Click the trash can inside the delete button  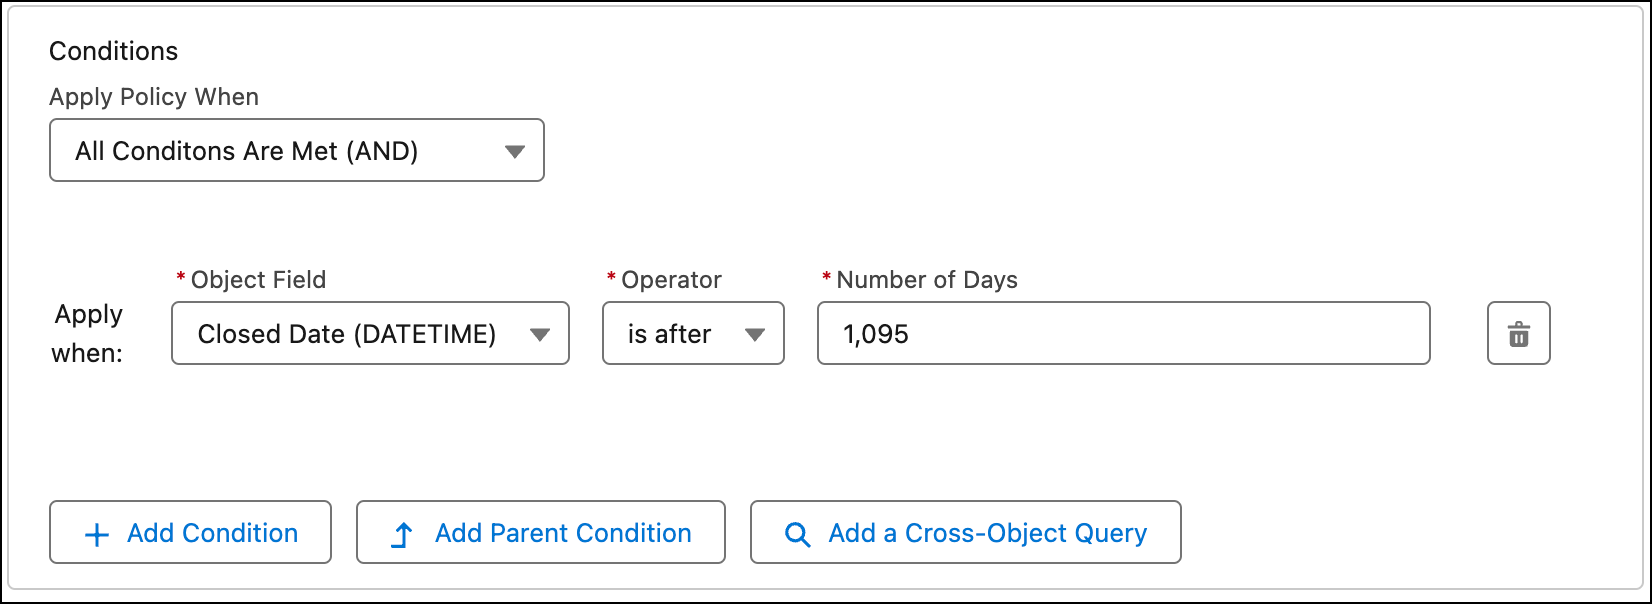1518,333
